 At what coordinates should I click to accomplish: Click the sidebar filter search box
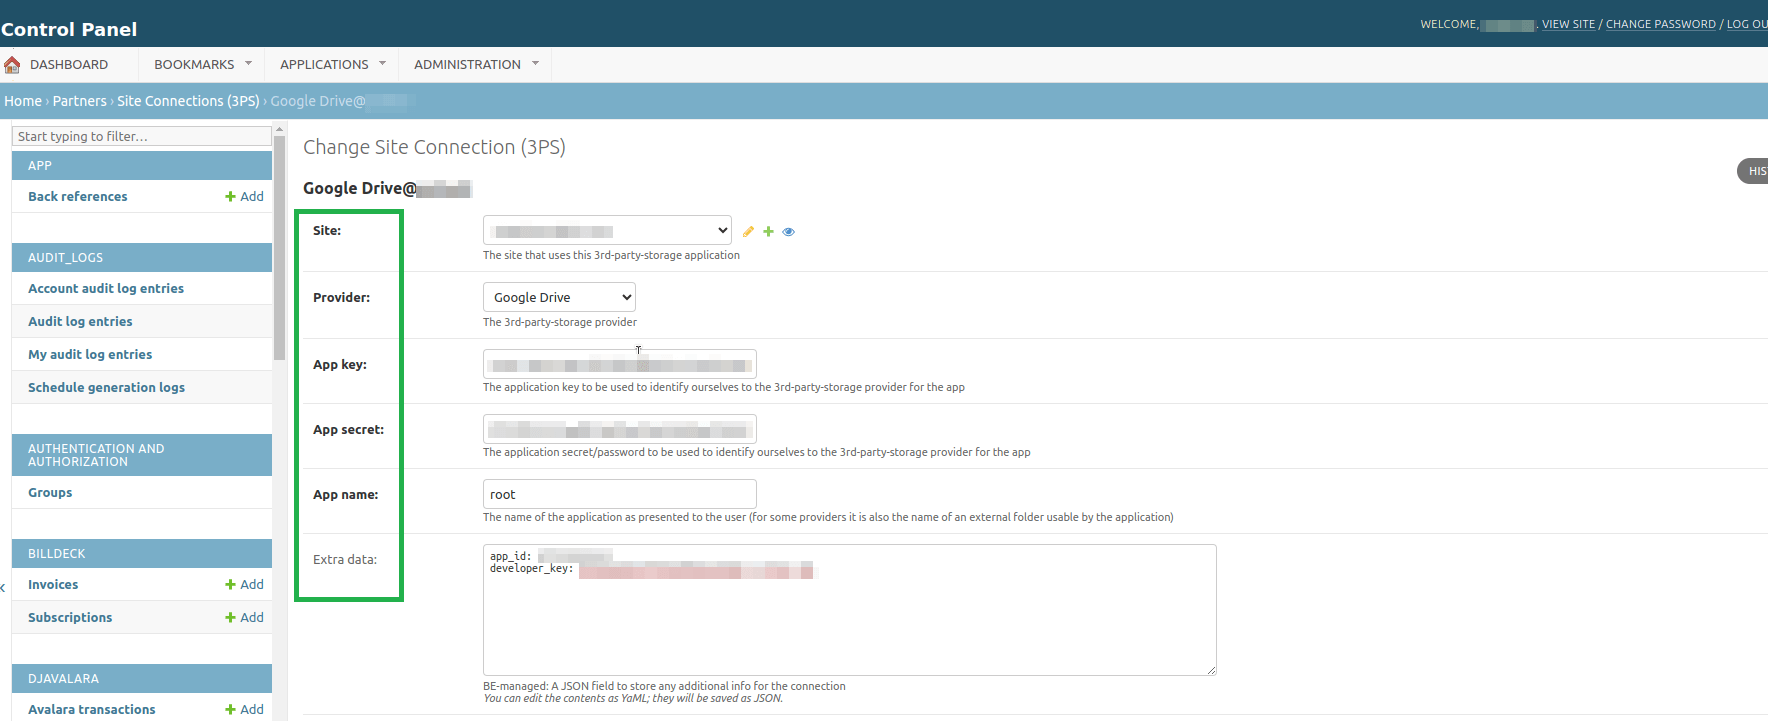[x=141, y=136]
